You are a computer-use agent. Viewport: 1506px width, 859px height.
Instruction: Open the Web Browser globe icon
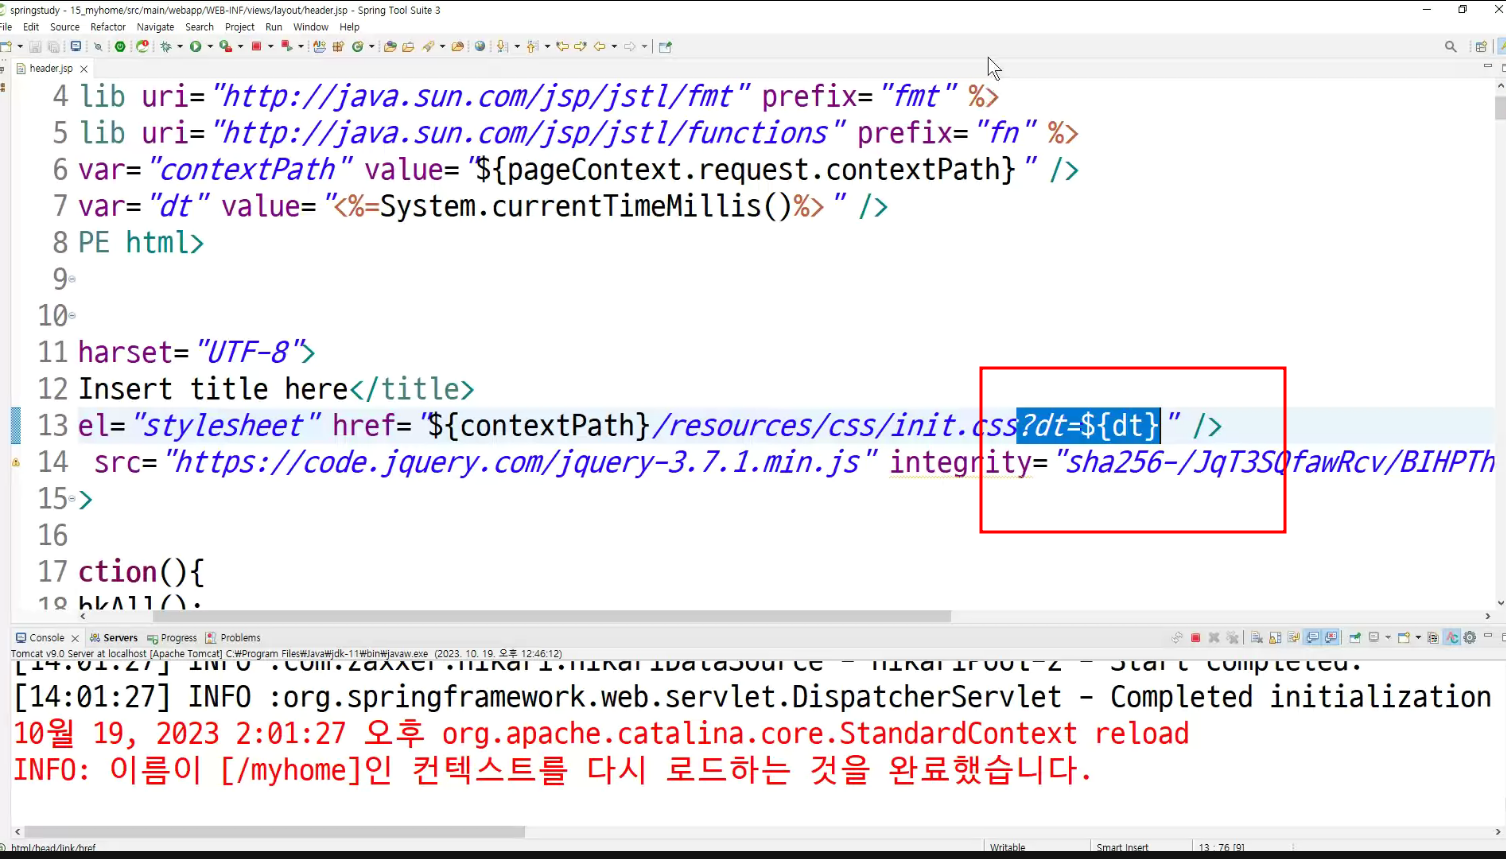[480, 46]
